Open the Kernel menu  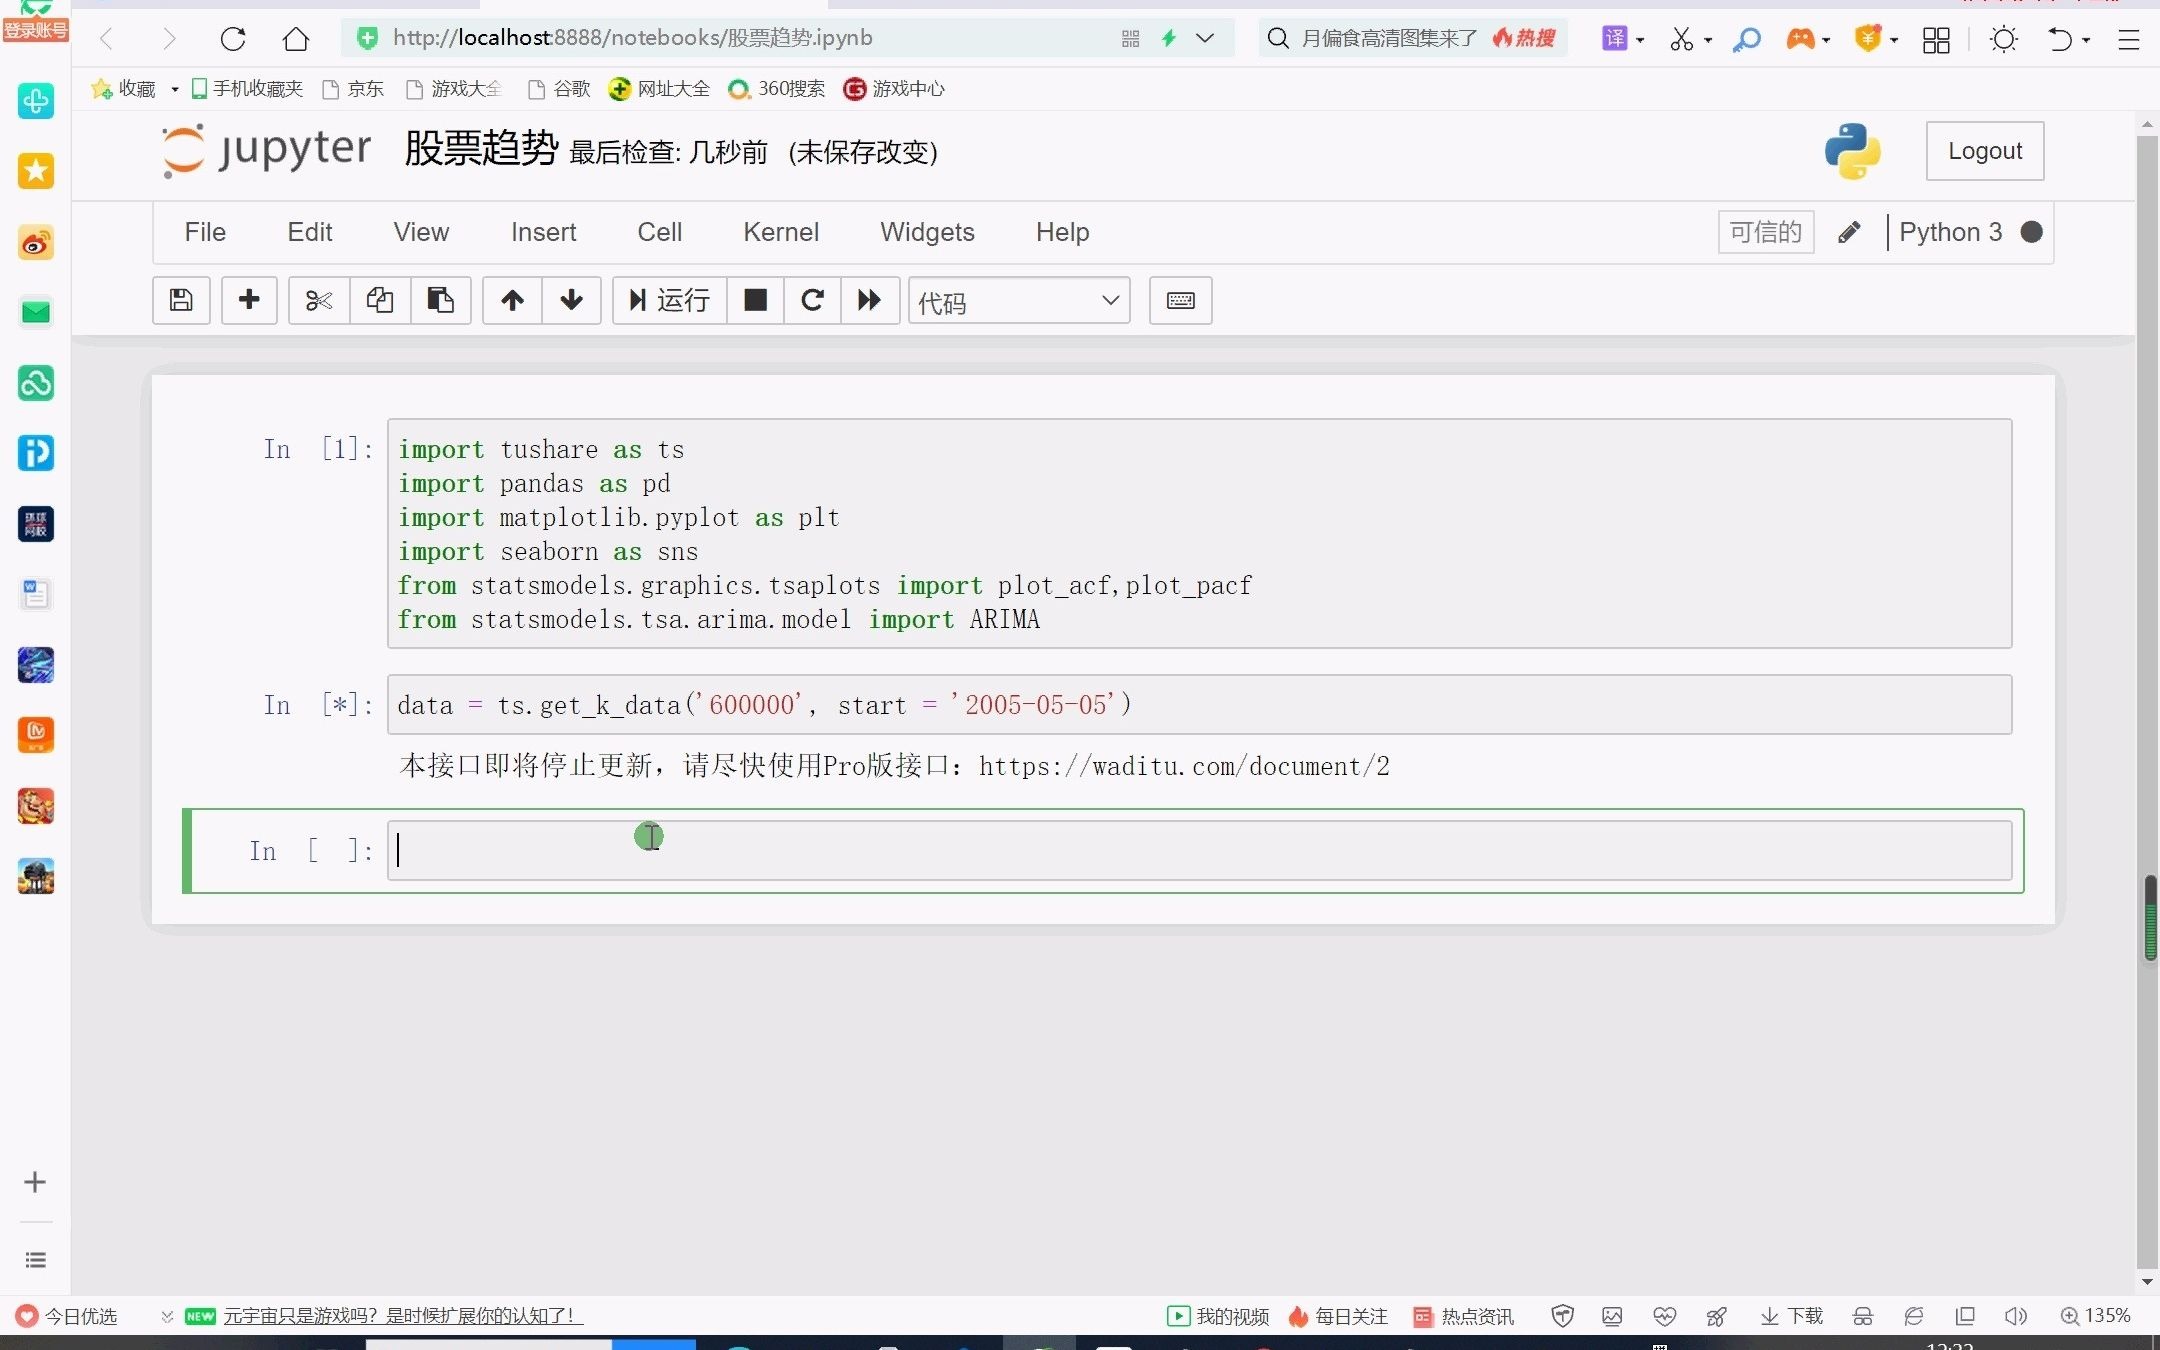(780, 232)
